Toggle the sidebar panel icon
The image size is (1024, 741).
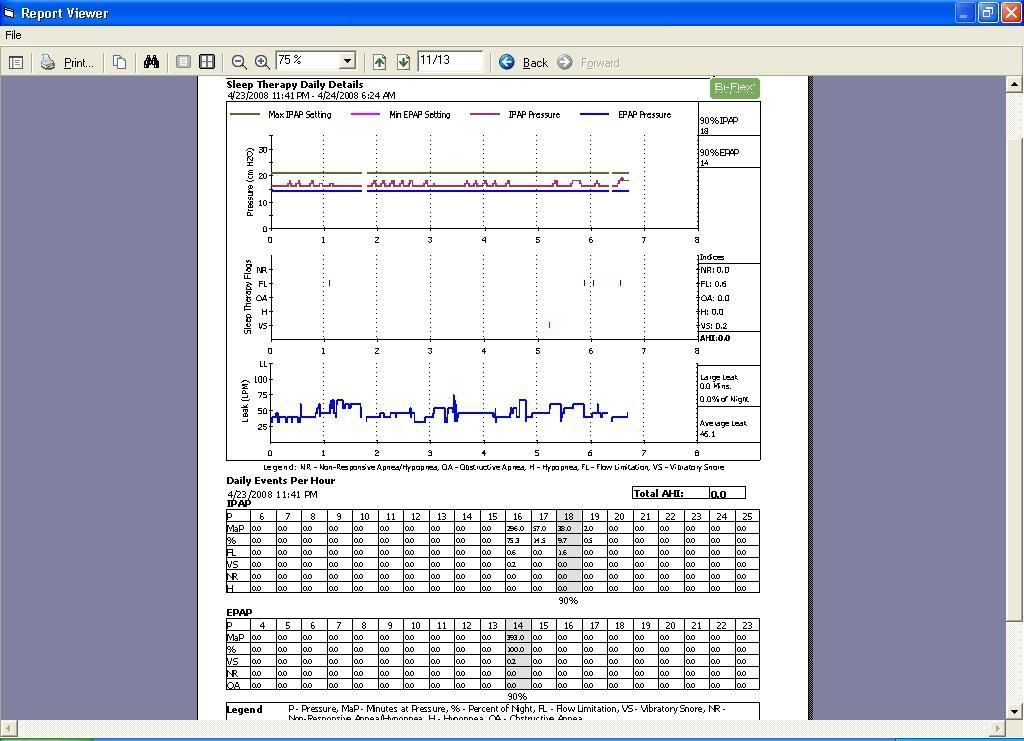click(x=16, y=63)
